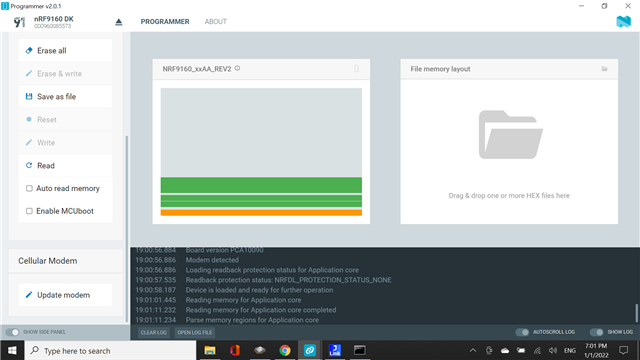Open the ABOUT tab
The image size is (640, 360).
[x=216, y=22]
